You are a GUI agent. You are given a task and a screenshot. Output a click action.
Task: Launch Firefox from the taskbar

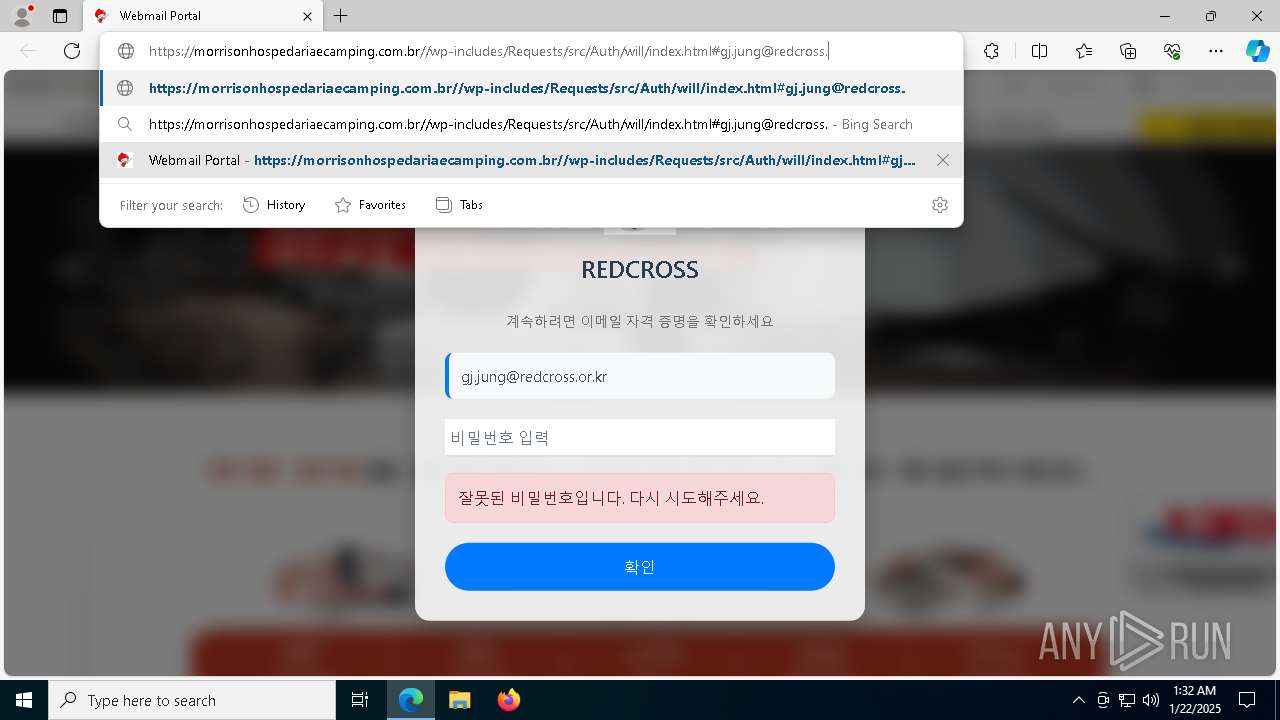(x=508, y=700)
